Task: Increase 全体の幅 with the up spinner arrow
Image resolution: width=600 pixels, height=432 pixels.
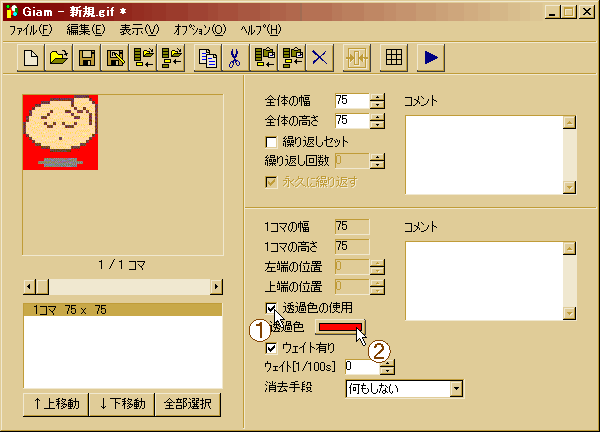Action: (377, 97)
